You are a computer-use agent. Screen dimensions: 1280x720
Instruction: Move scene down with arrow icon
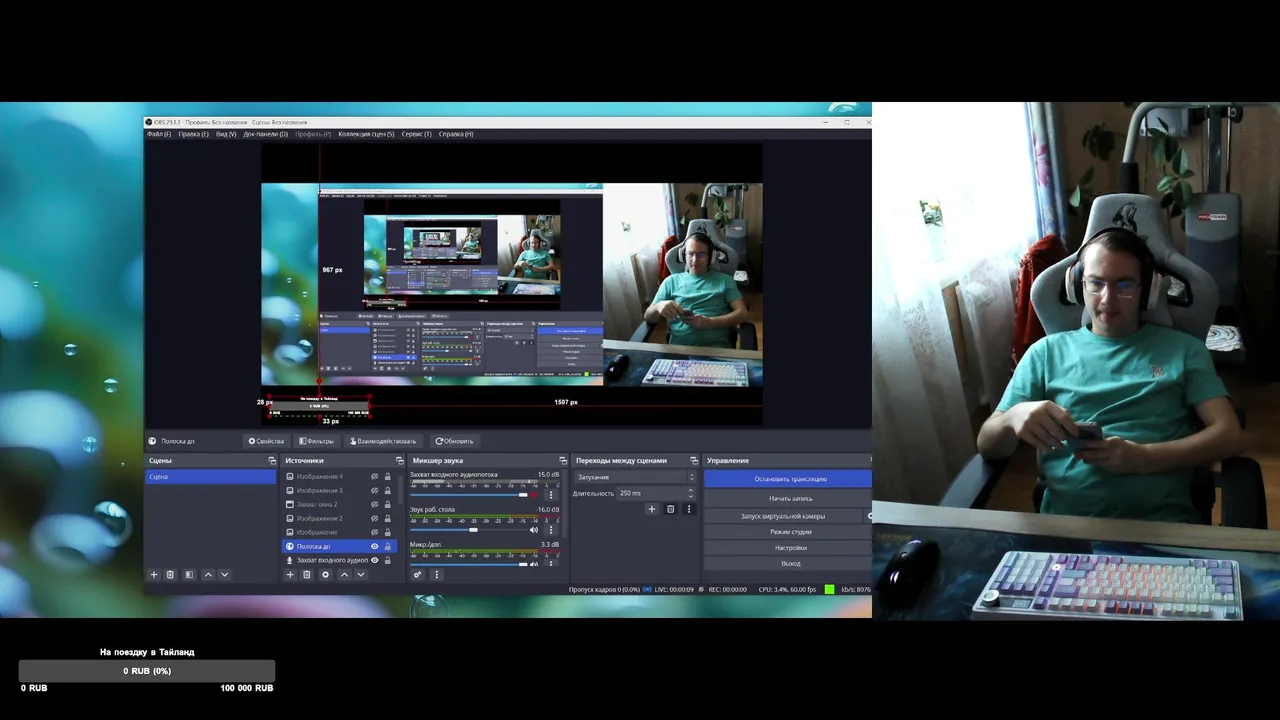coord(224,575)
